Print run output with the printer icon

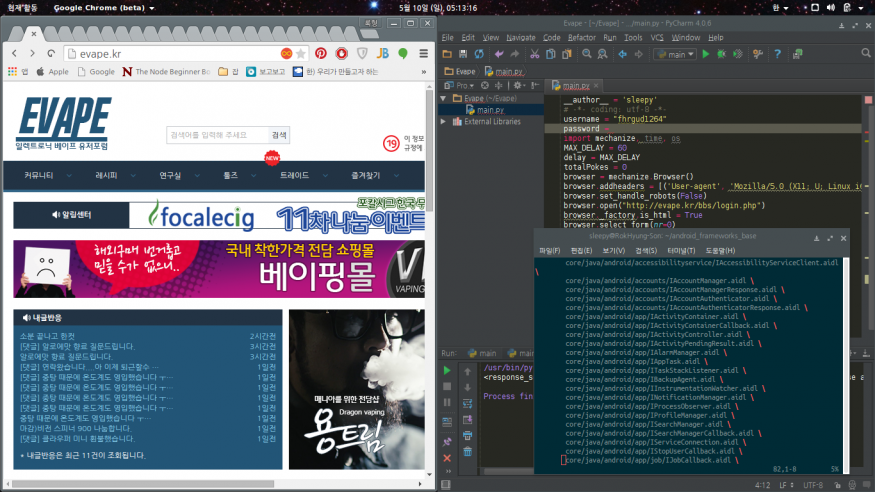click(468, 435)
